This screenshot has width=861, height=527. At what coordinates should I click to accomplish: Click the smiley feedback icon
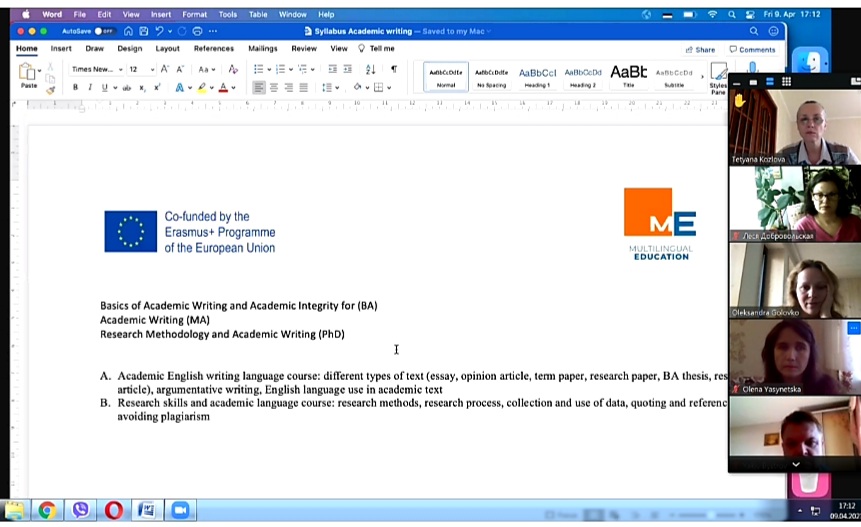coord(773,31)
